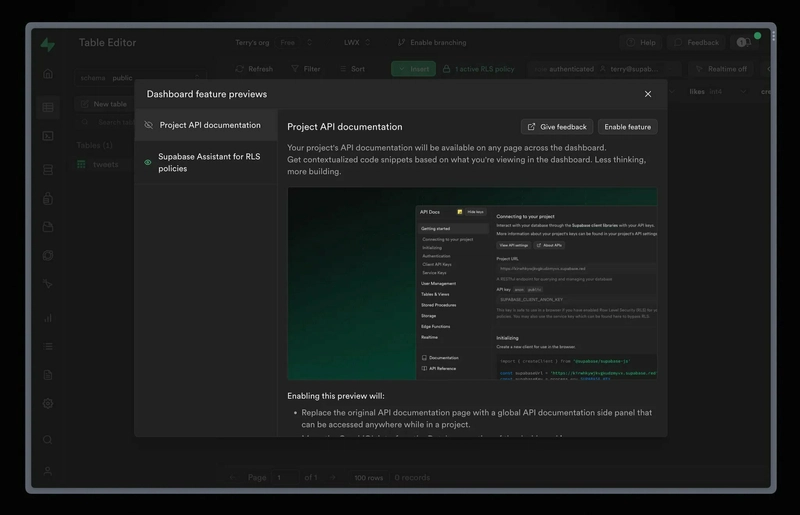The height and width of the screenshot is (515, 800).
Task: Open the schema public dropdown
Action: (139, 78)
